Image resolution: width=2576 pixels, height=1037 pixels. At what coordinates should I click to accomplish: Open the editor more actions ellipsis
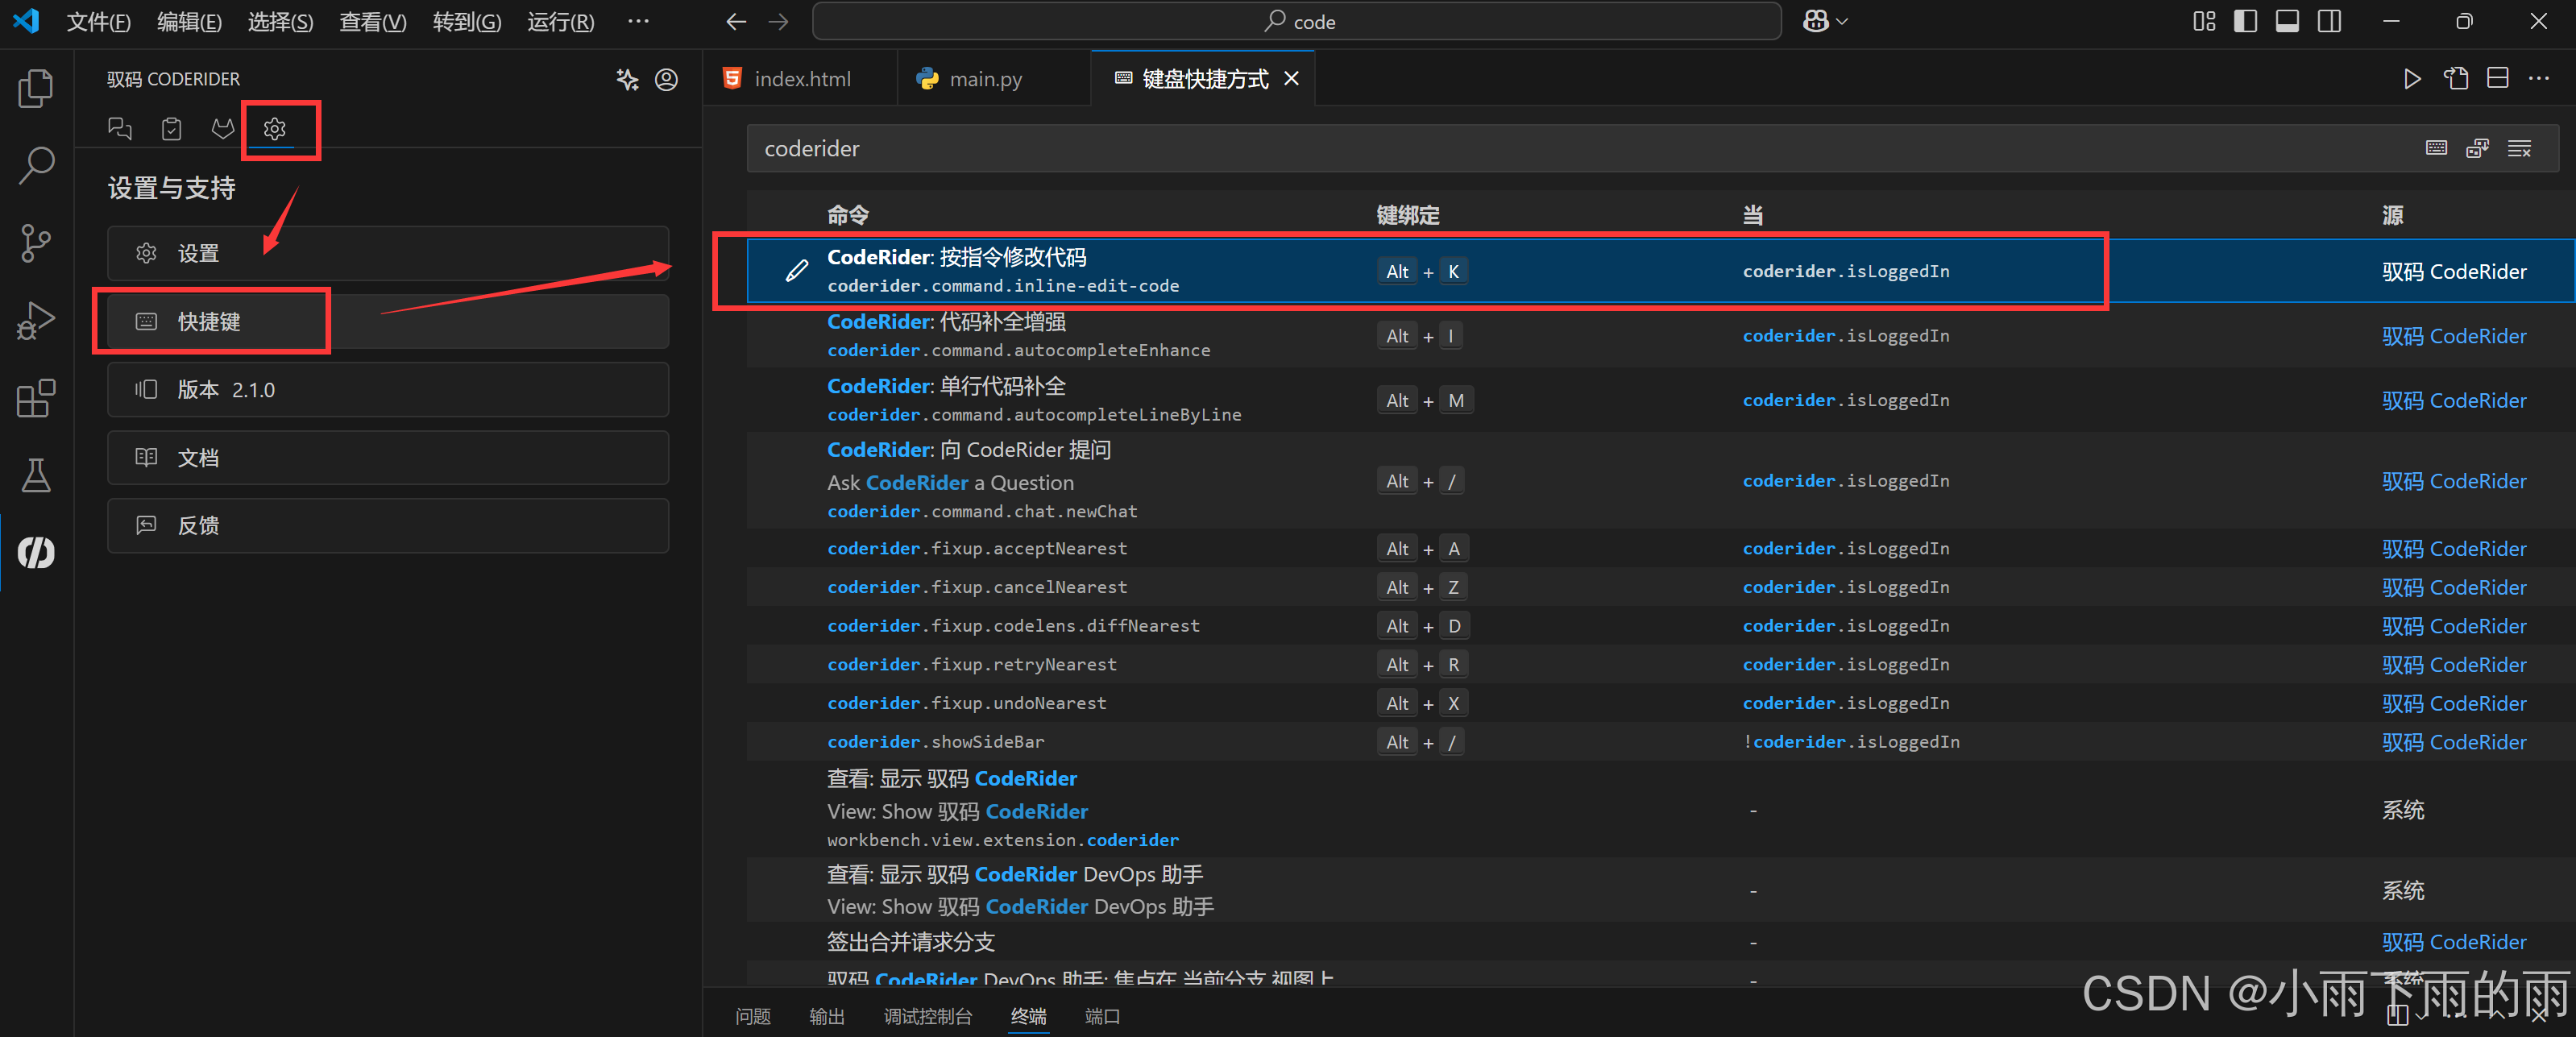[x=2538, y=78]
